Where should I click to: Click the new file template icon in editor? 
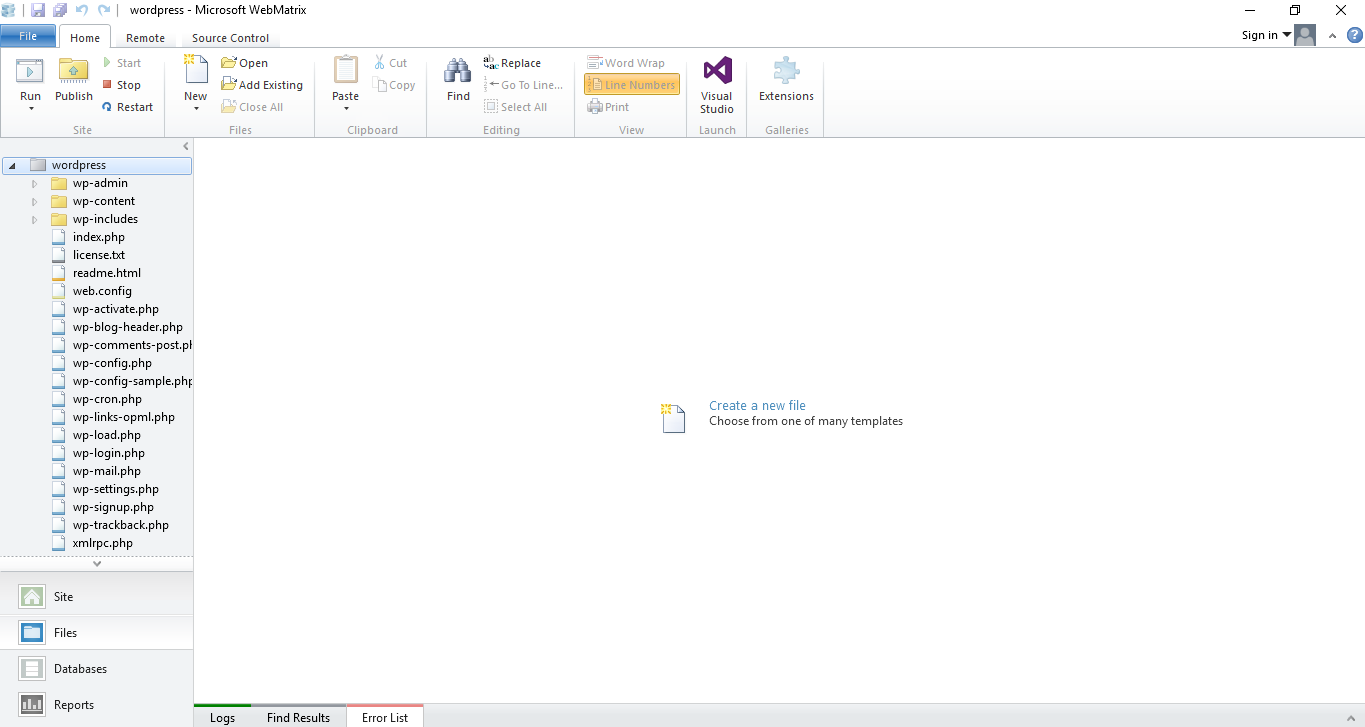point(674,417)
